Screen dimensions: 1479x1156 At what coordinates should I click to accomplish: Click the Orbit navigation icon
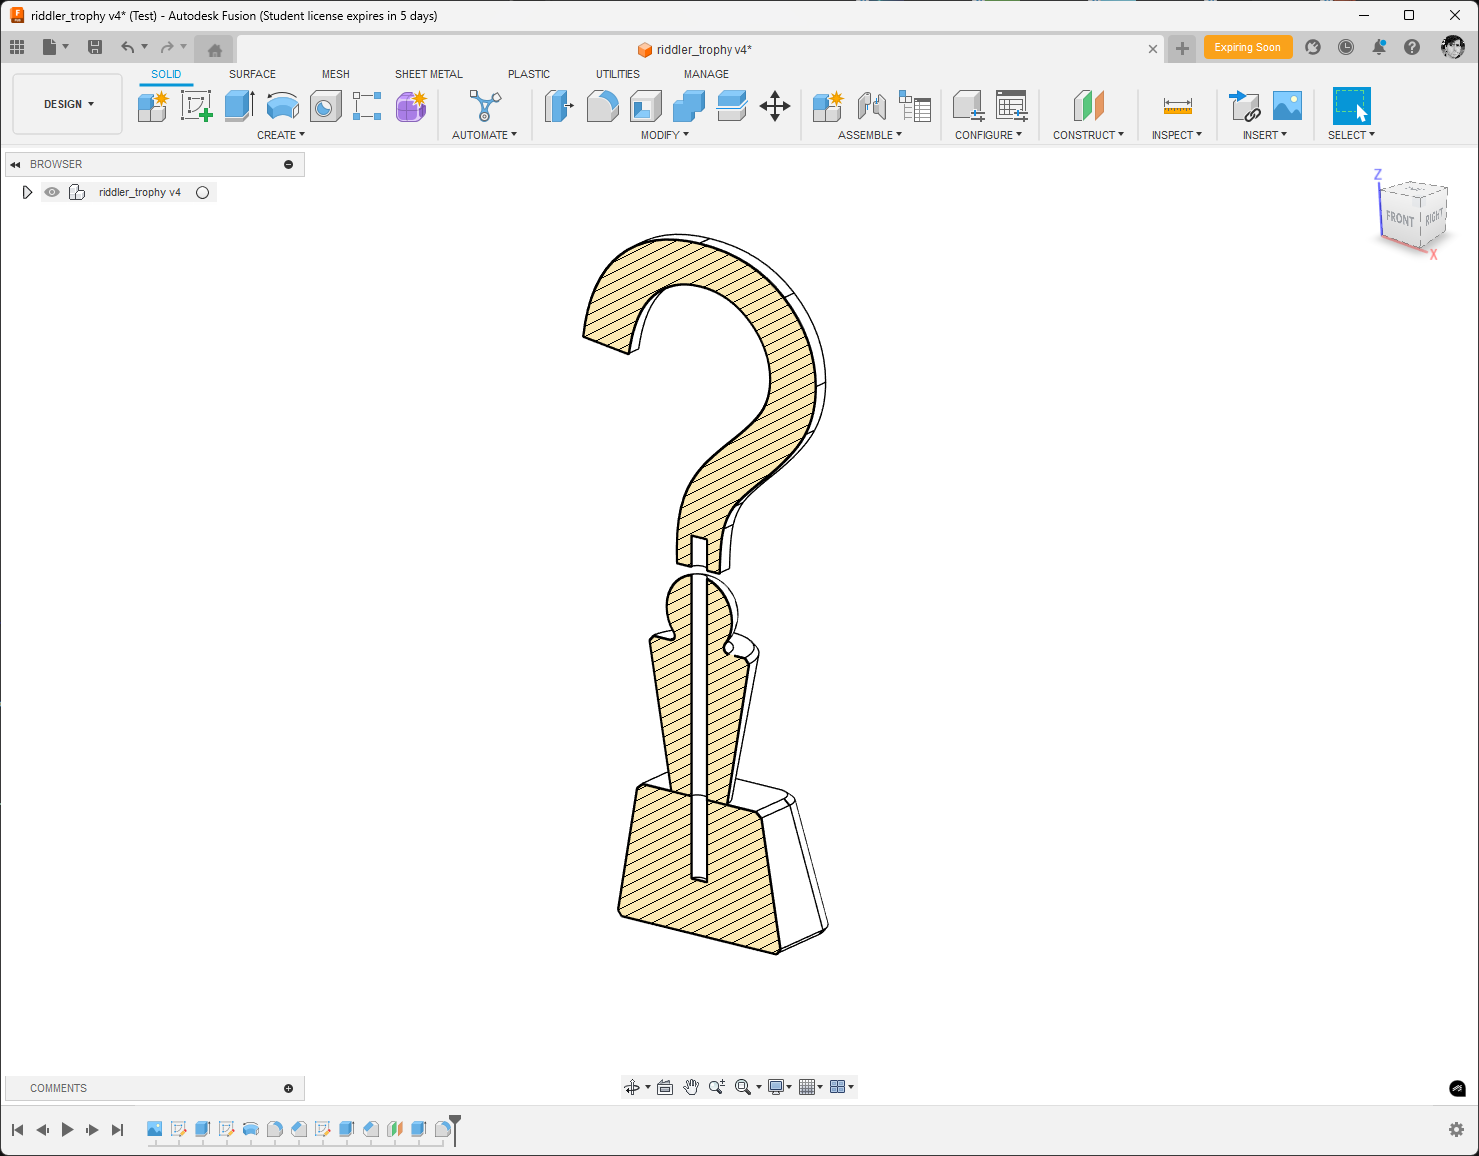click(x=632, y=1087)
